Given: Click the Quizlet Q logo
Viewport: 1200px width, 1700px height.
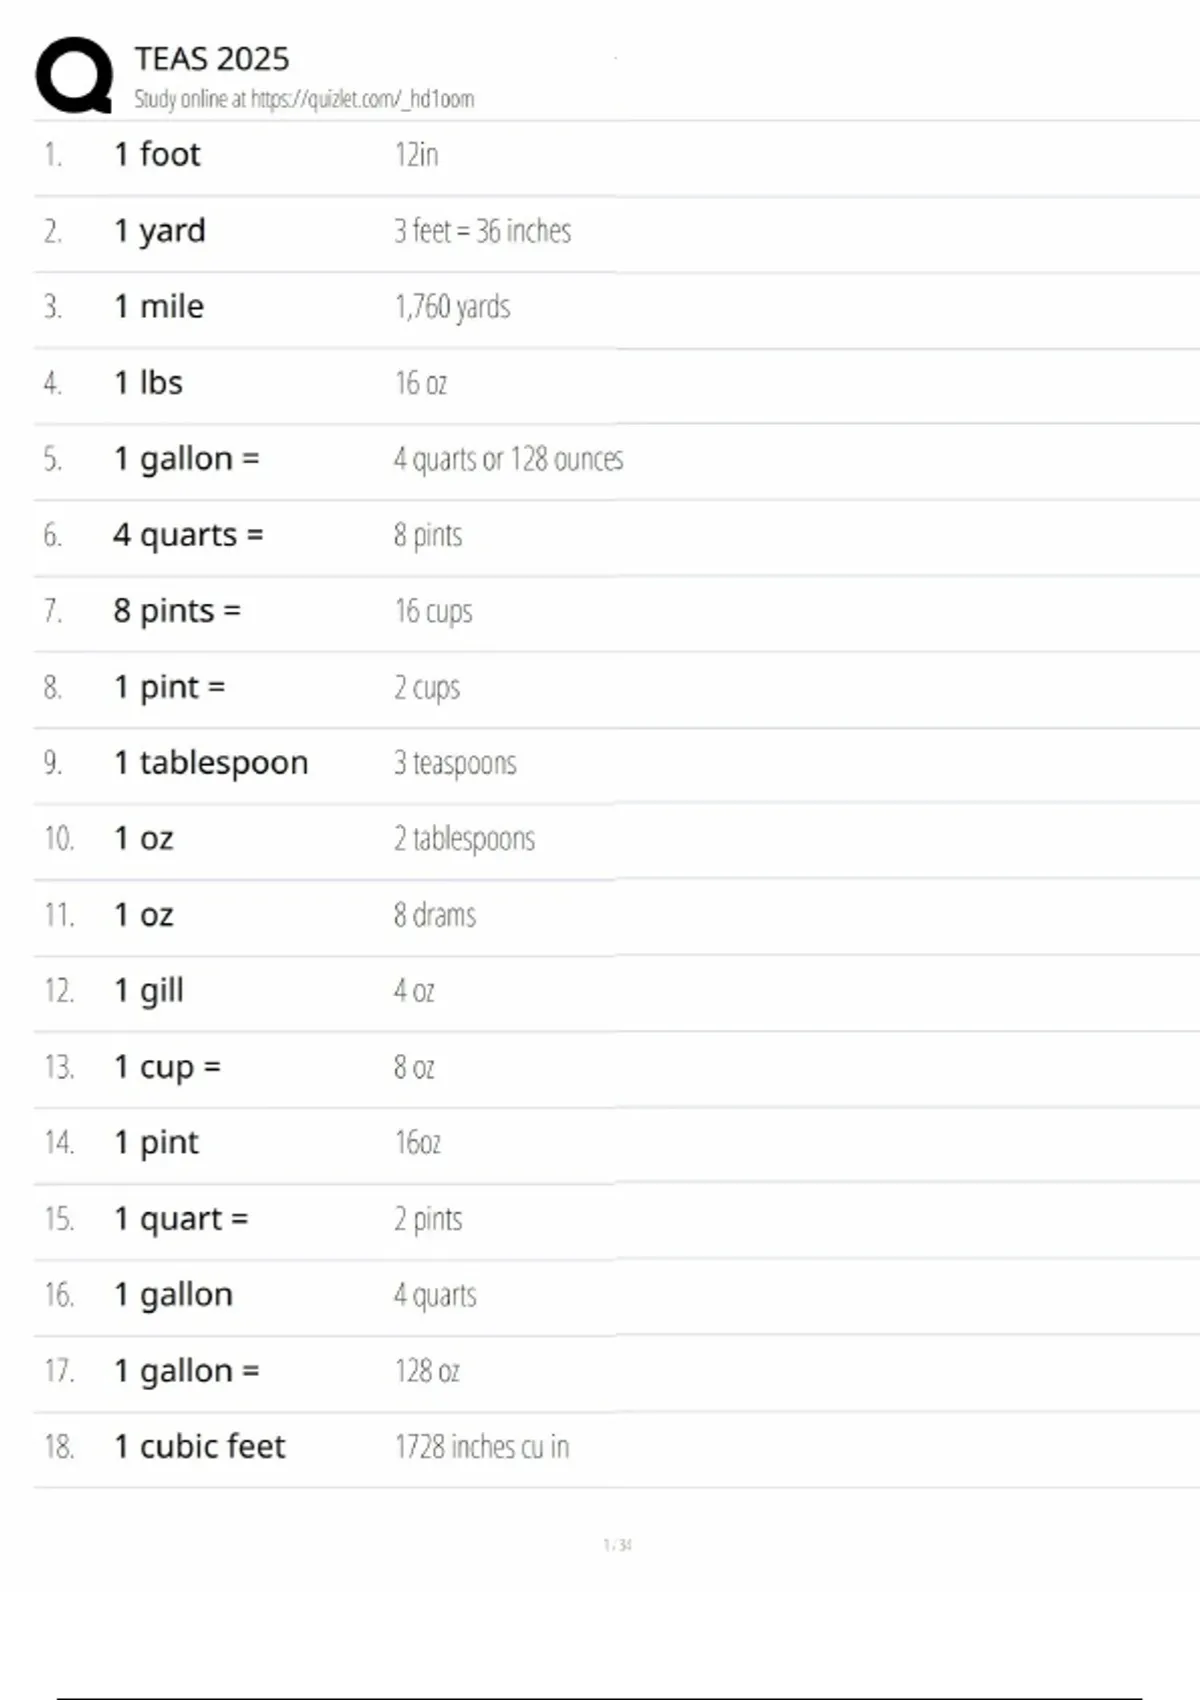Looking at the screenshot, I should pos(74,76).
